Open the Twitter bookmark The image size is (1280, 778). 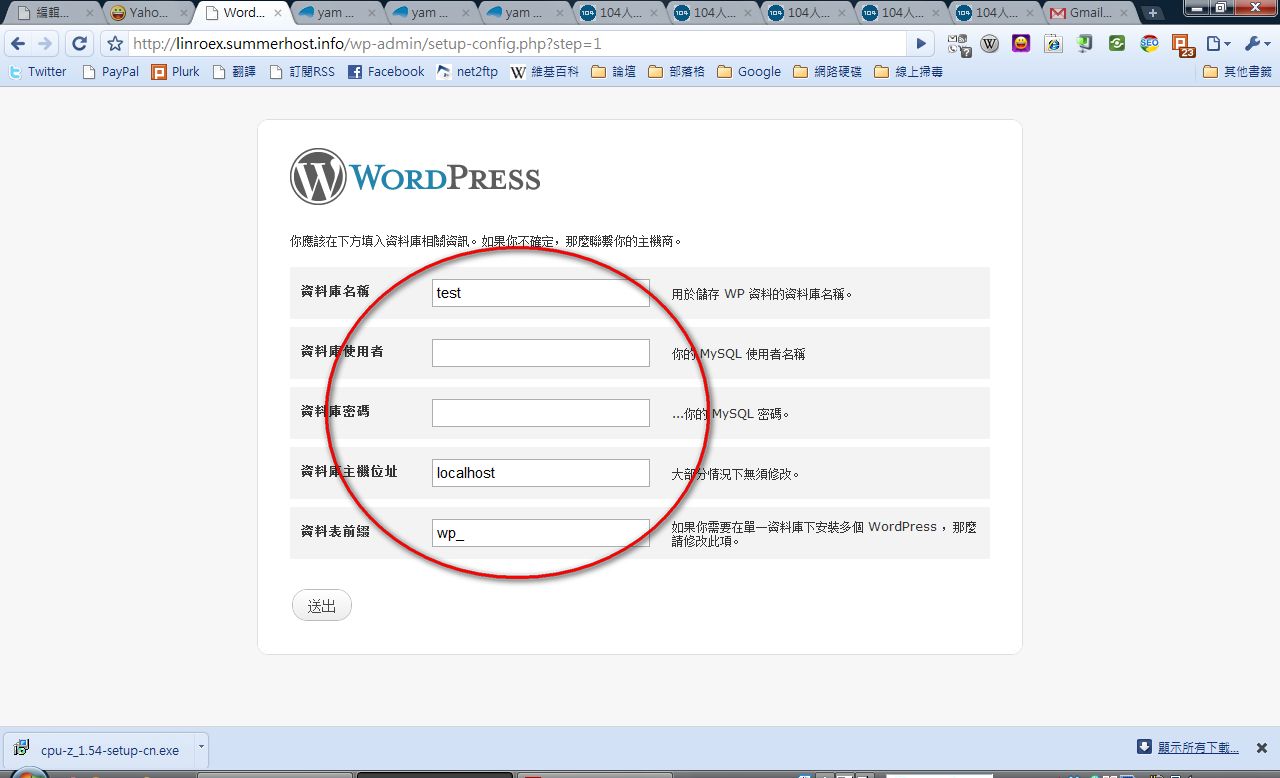pyautogui.click(x=38, y=72)
